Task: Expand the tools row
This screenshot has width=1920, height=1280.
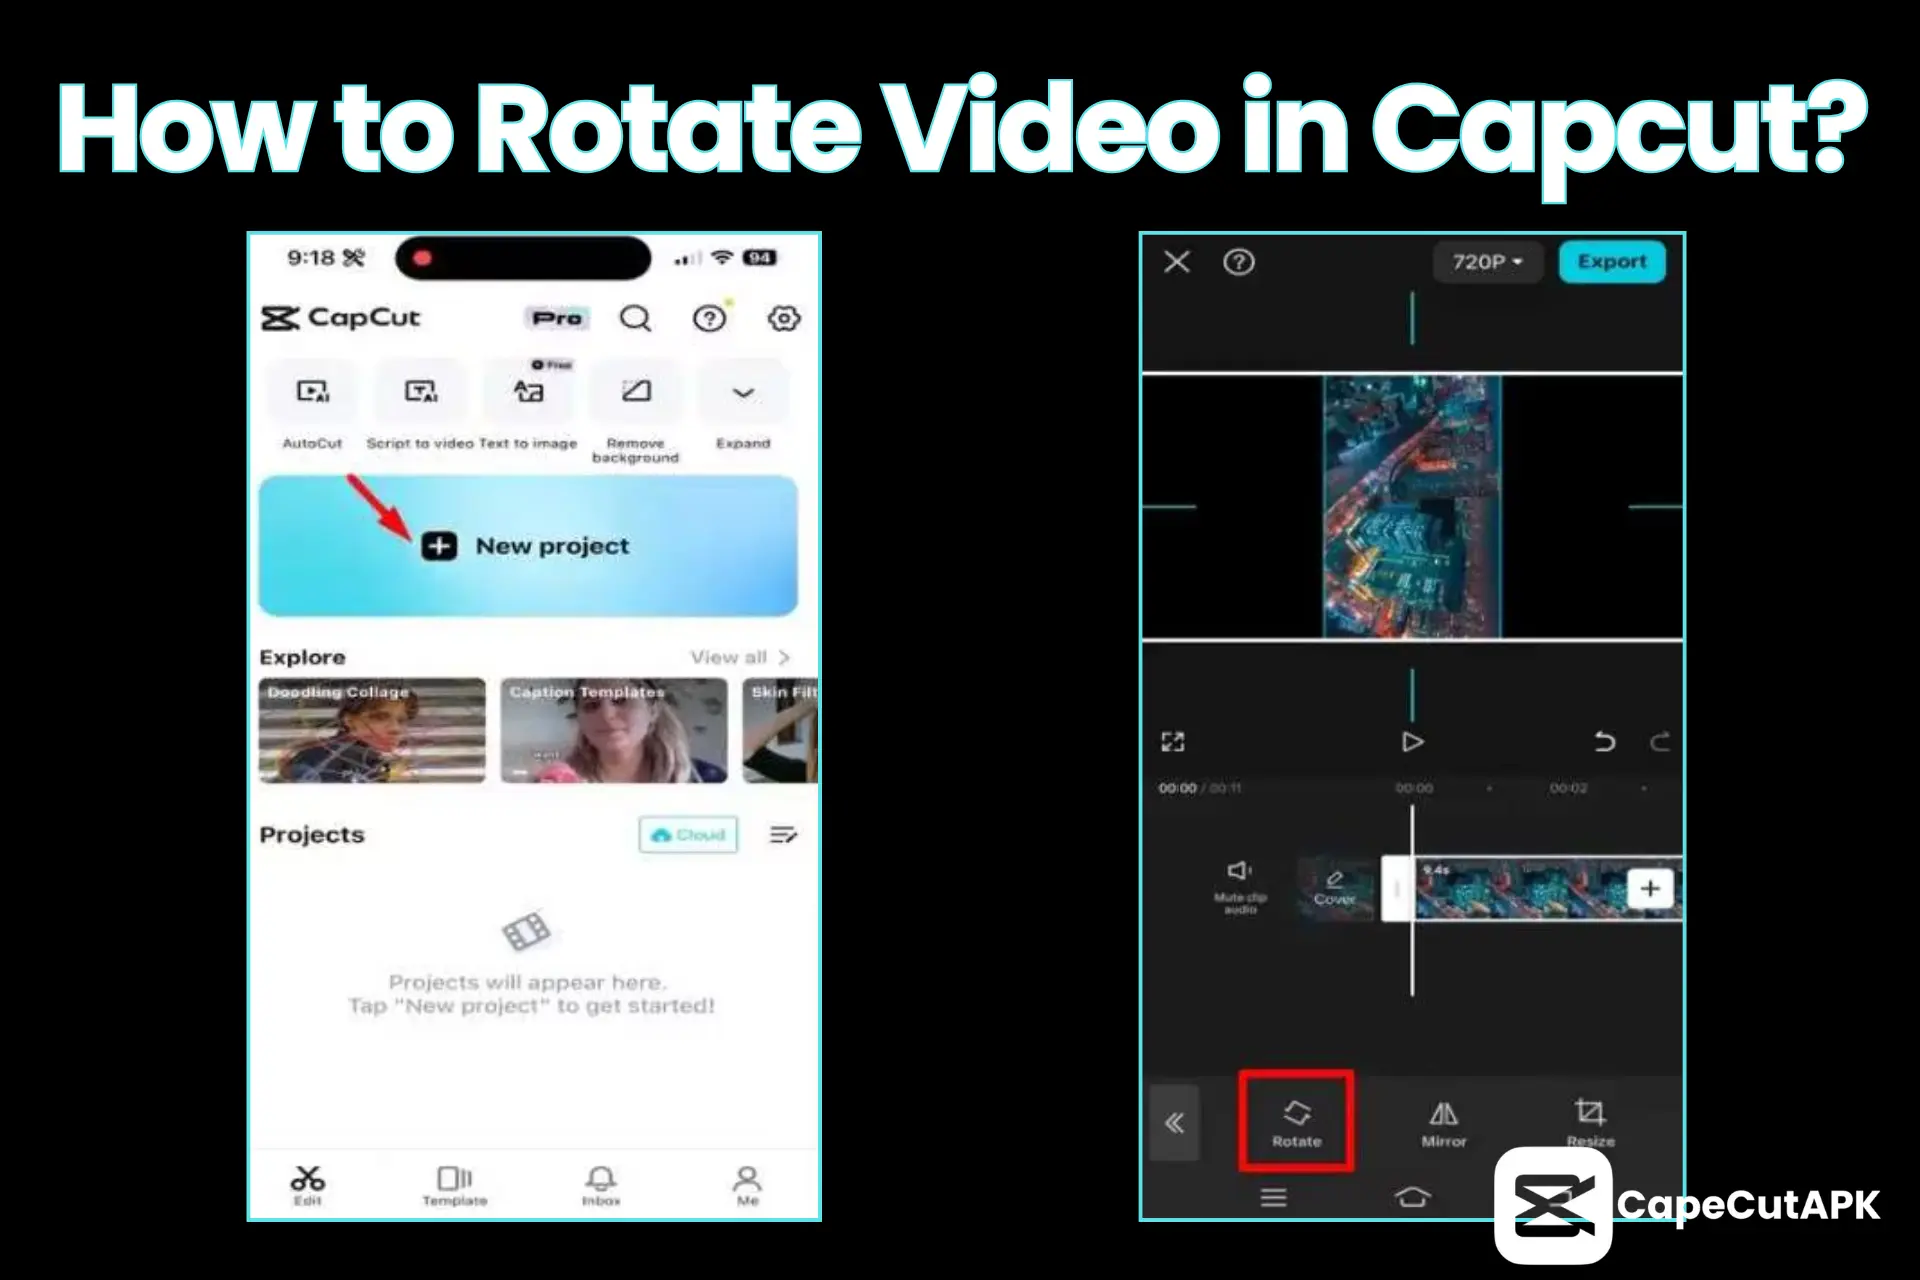Action: [743, 406]
